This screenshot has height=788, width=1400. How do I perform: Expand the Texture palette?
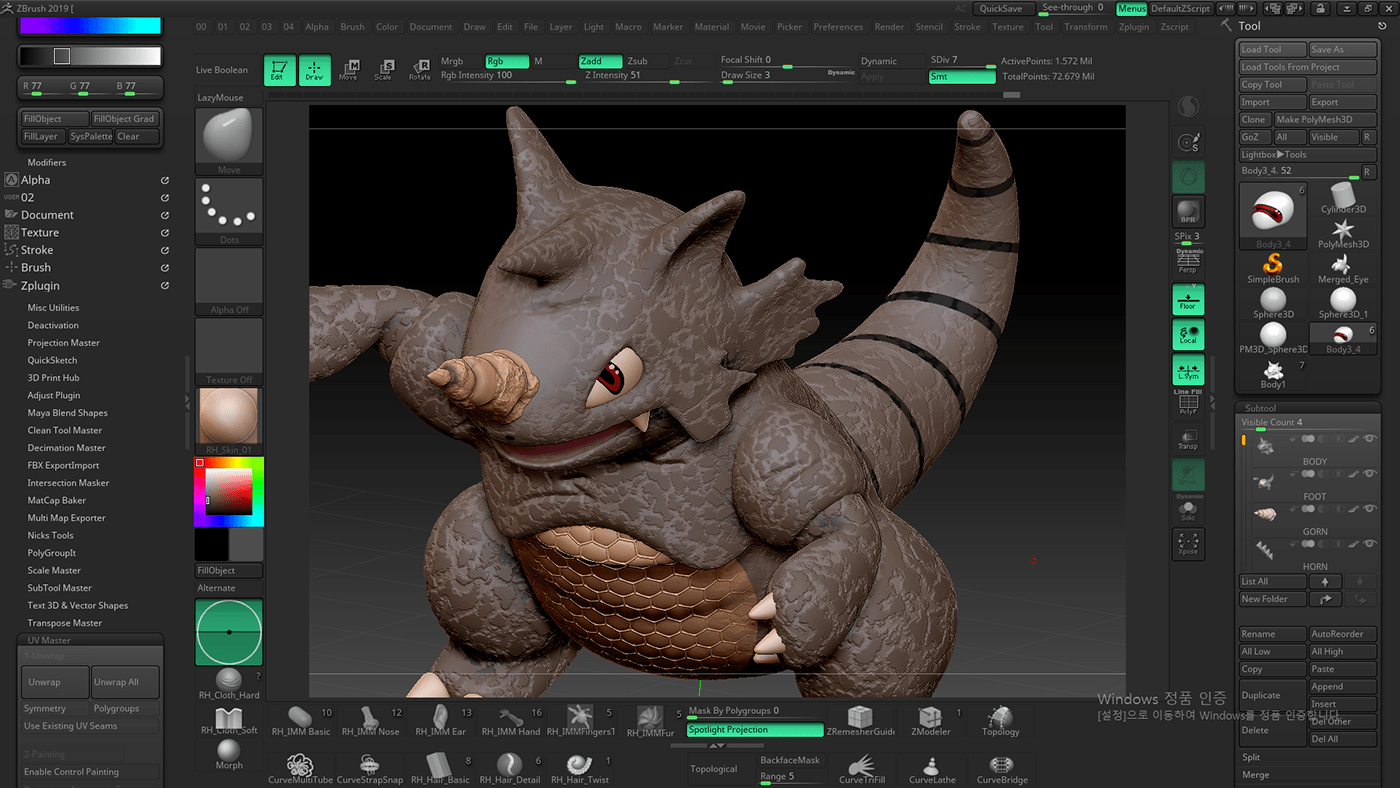(x=40, y=232)
